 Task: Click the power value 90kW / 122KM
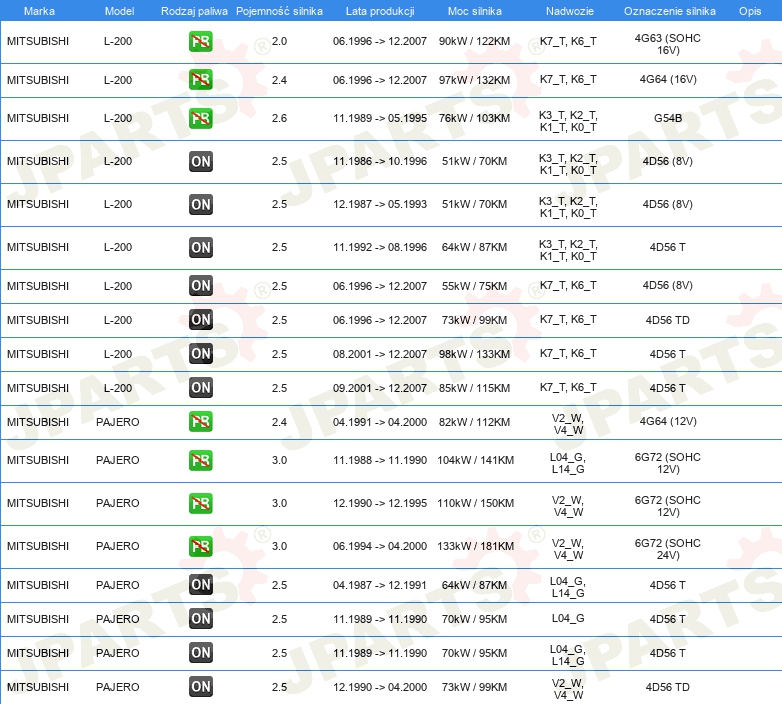(x=474, y=41)
